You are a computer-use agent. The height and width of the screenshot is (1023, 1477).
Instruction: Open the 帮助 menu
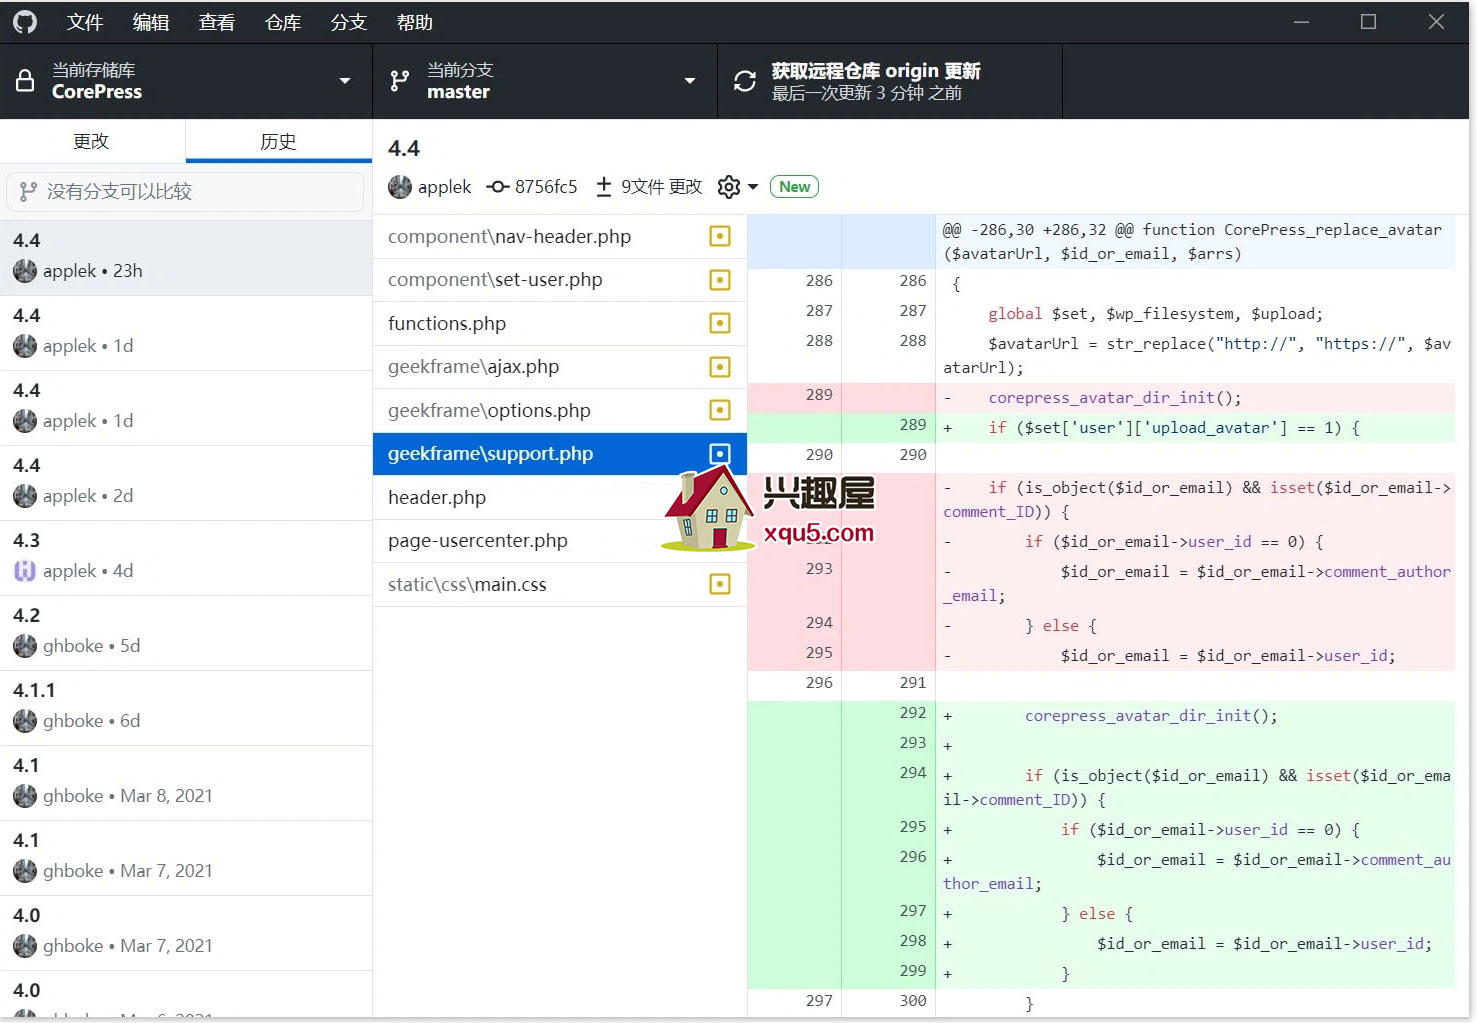coord(415,22)
